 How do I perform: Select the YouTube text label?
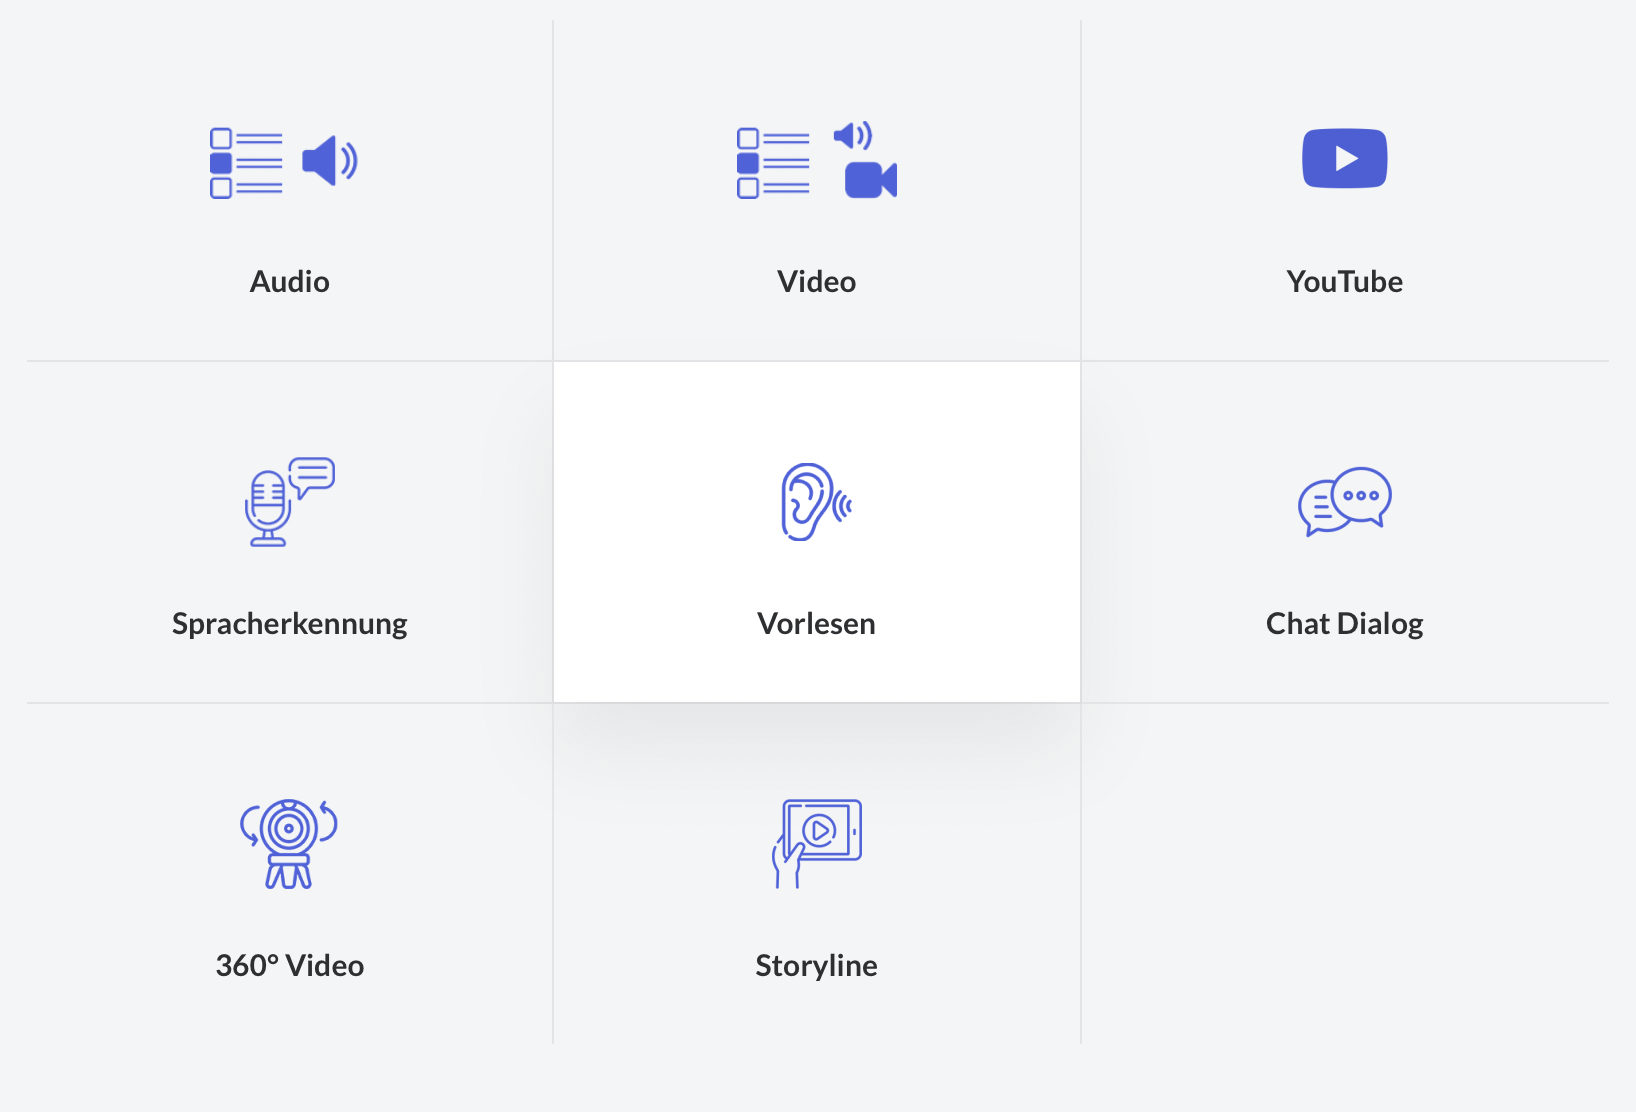(1344, 282)
